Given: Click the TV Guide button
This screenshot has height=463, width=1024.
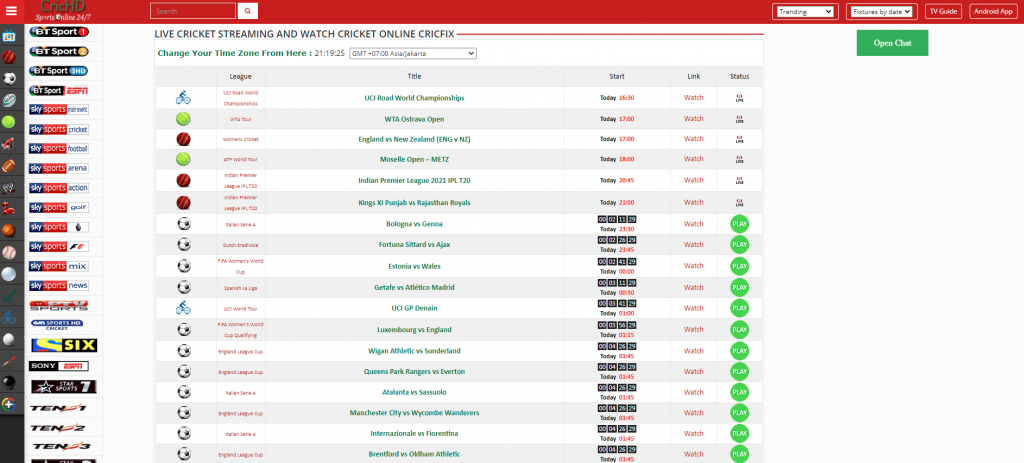Looking at the screenshot, I should click(x=944, y=12).
